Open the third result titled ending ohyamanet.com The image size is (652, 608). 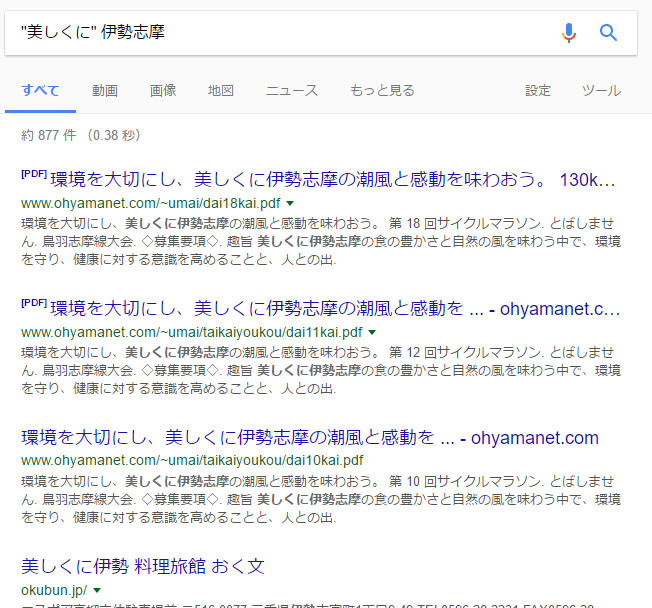click(310, 437)
